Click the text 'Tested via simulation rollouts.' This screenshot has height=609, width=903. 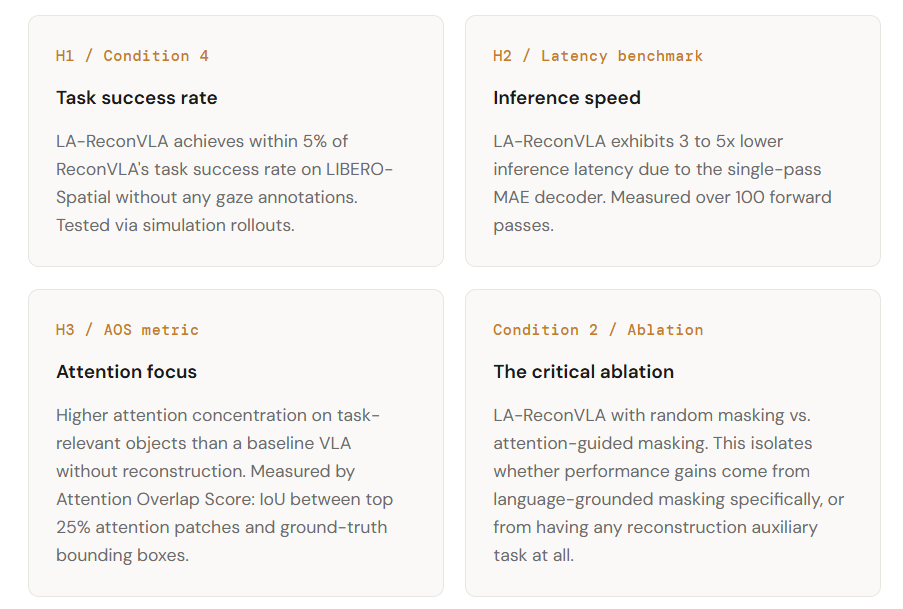(x=175, y=225)
